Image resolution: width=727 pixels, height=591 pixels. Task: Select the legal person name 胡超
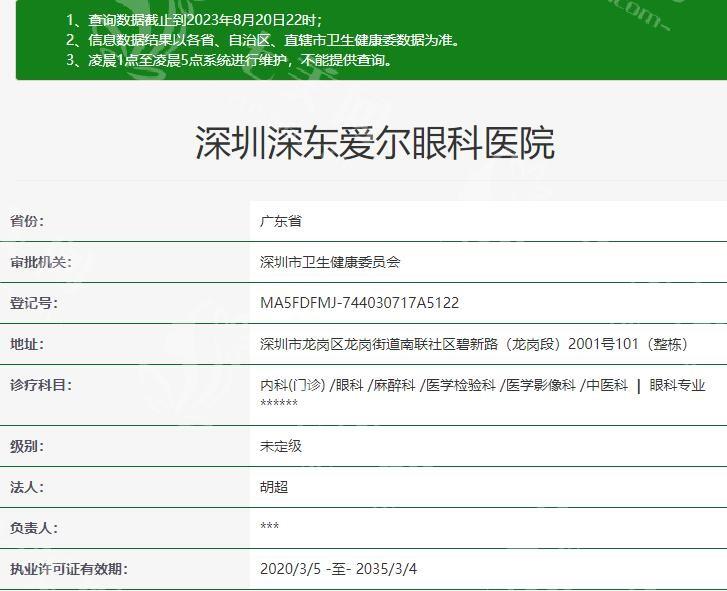pos(274,487)
